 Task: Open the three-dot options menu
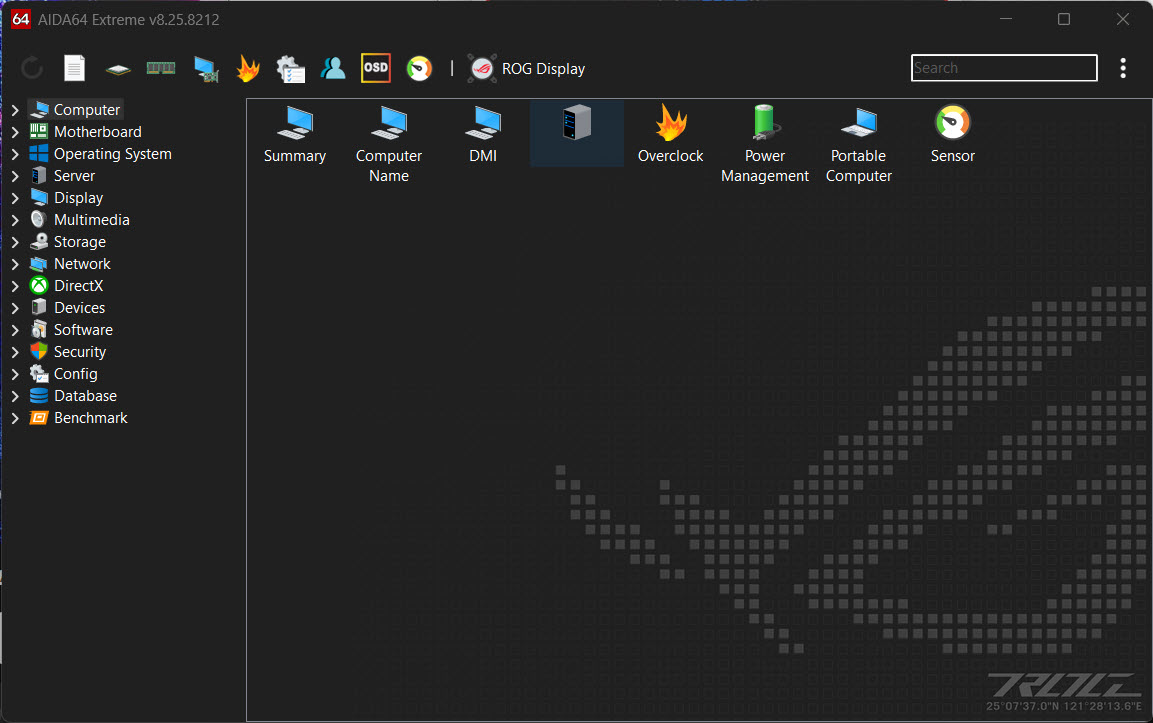[x=1123, y=68]
